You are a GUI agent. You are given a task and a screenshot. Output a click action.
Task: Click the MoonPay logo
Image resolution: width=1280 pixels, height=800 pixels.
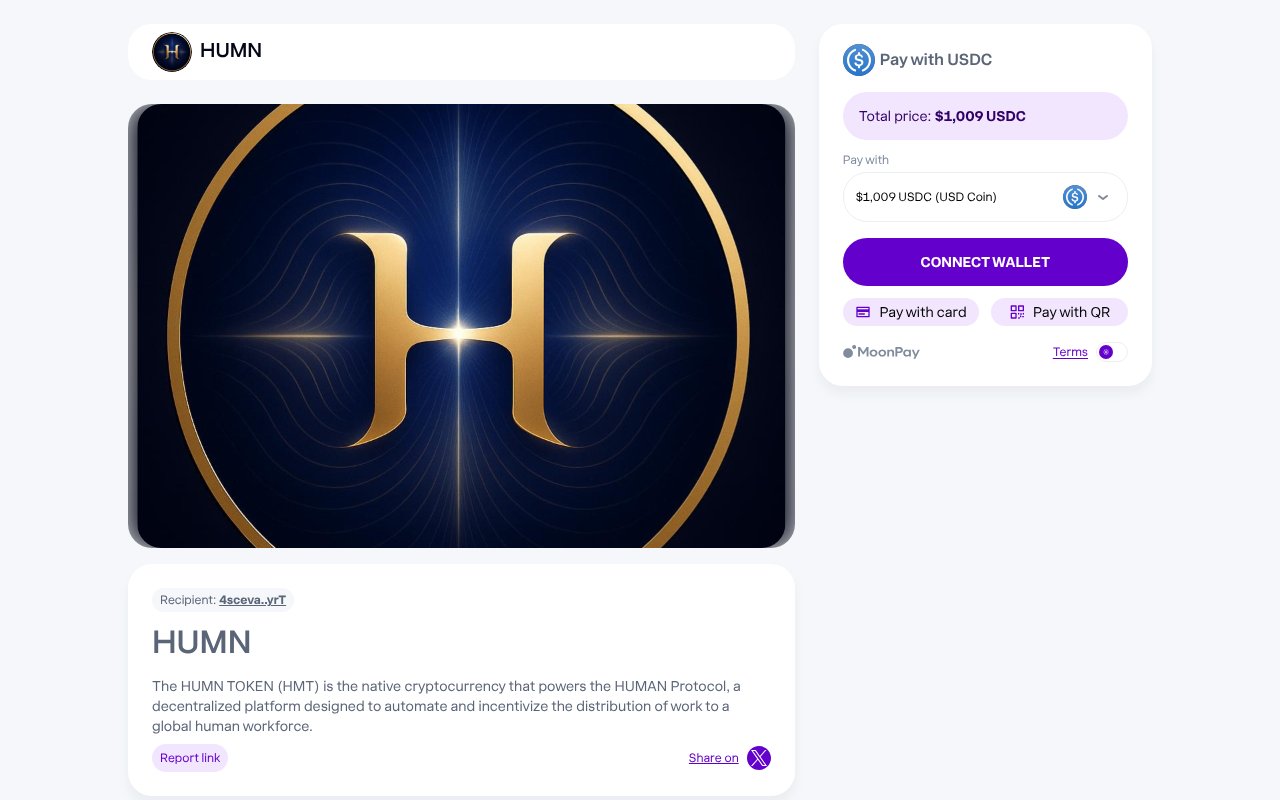[x=880, y=352]
